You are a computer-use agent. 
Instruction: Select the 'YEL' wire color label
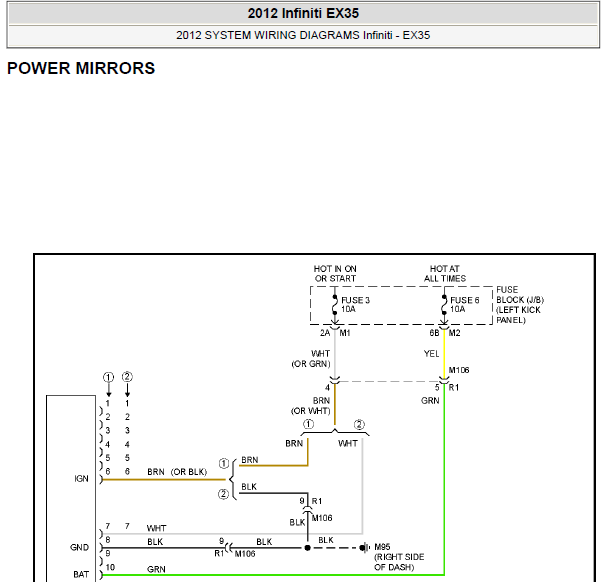pos(431,353)
